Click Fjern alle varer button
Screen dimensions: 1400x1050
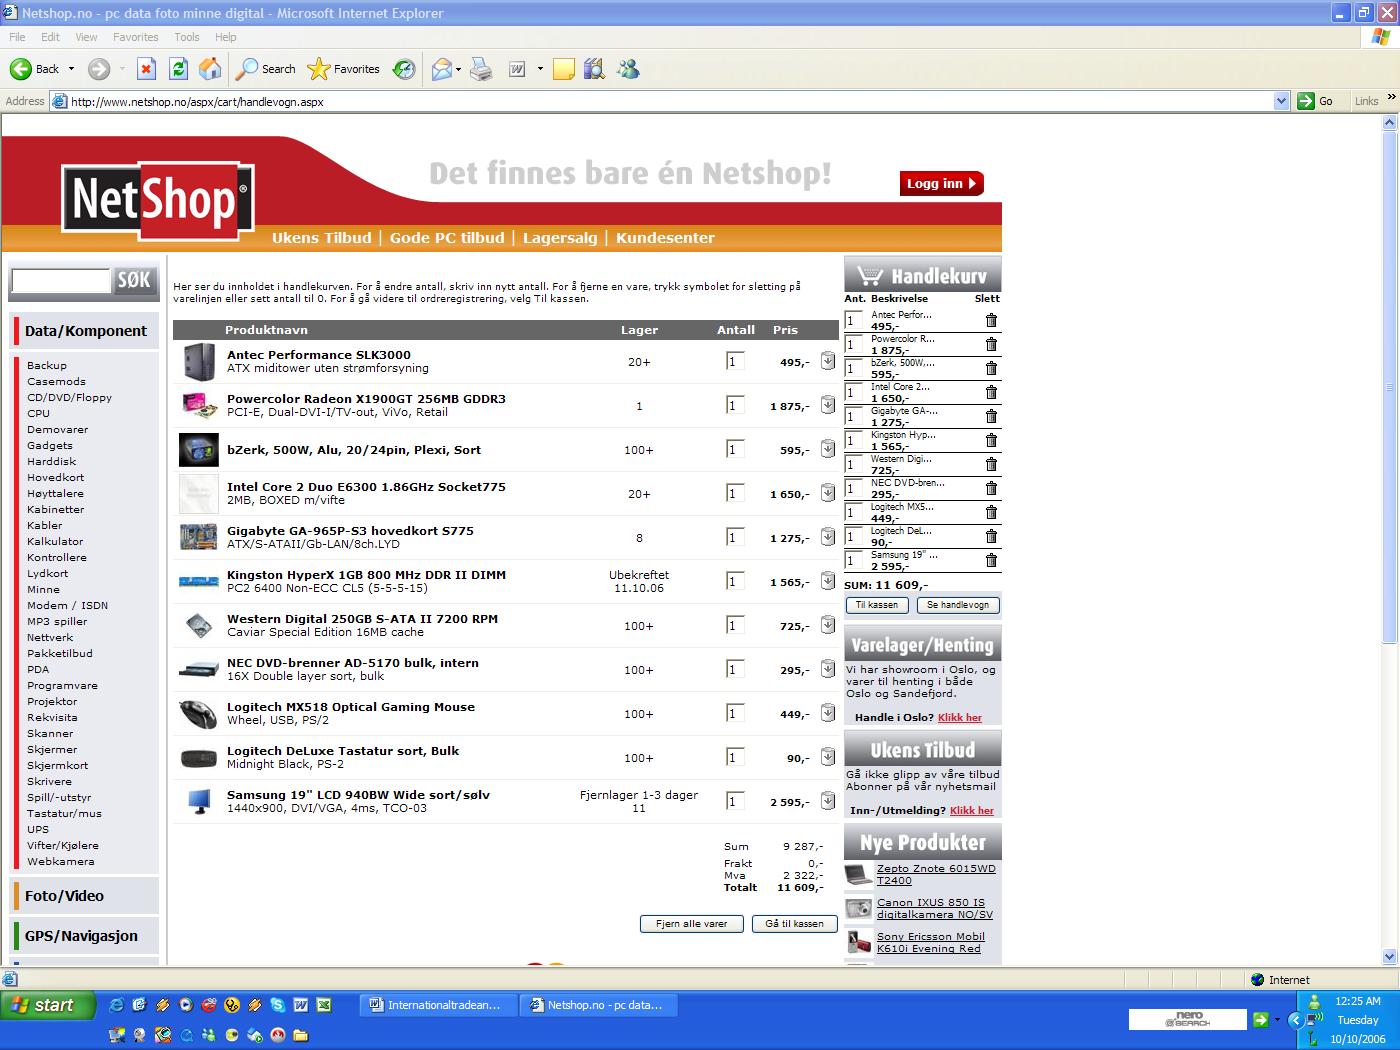(691, 924)
